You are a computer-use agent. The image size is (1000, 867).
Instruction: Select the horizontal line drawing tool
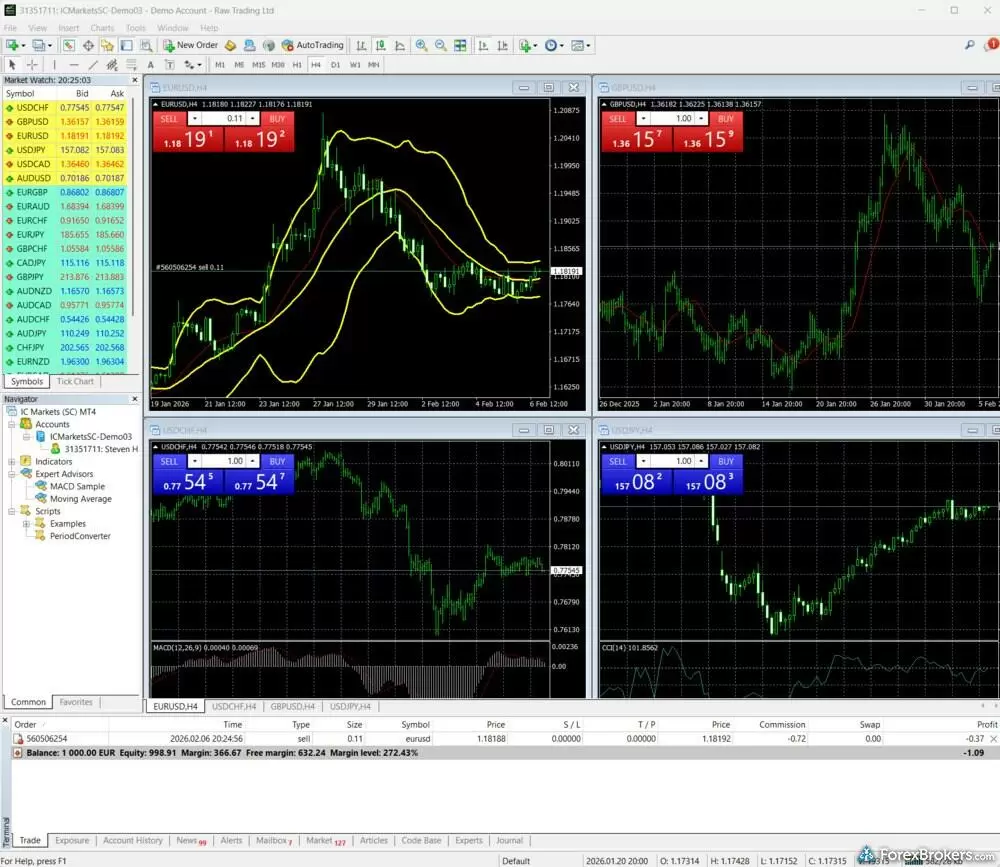click(74, 65)
